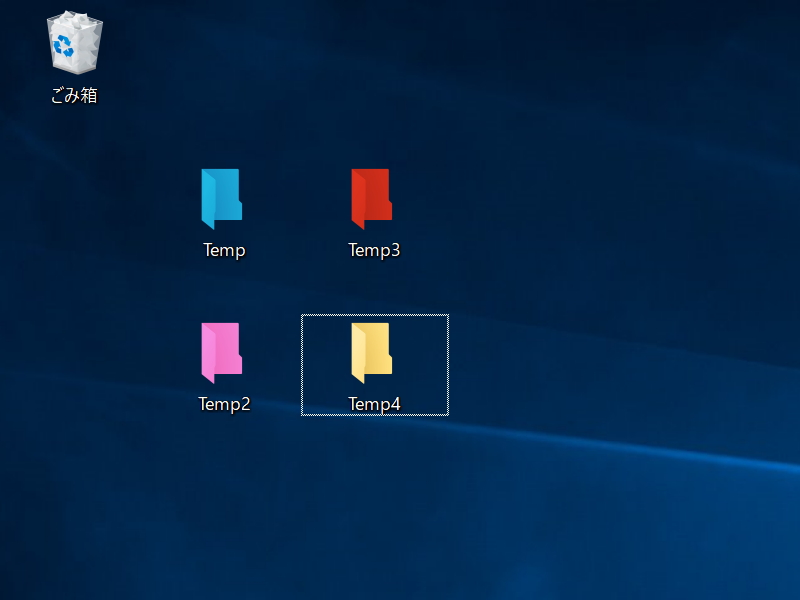The image size is (800, 600).
Task: Select the red Temp3 folder icon
Action: [x=371, y=198]
